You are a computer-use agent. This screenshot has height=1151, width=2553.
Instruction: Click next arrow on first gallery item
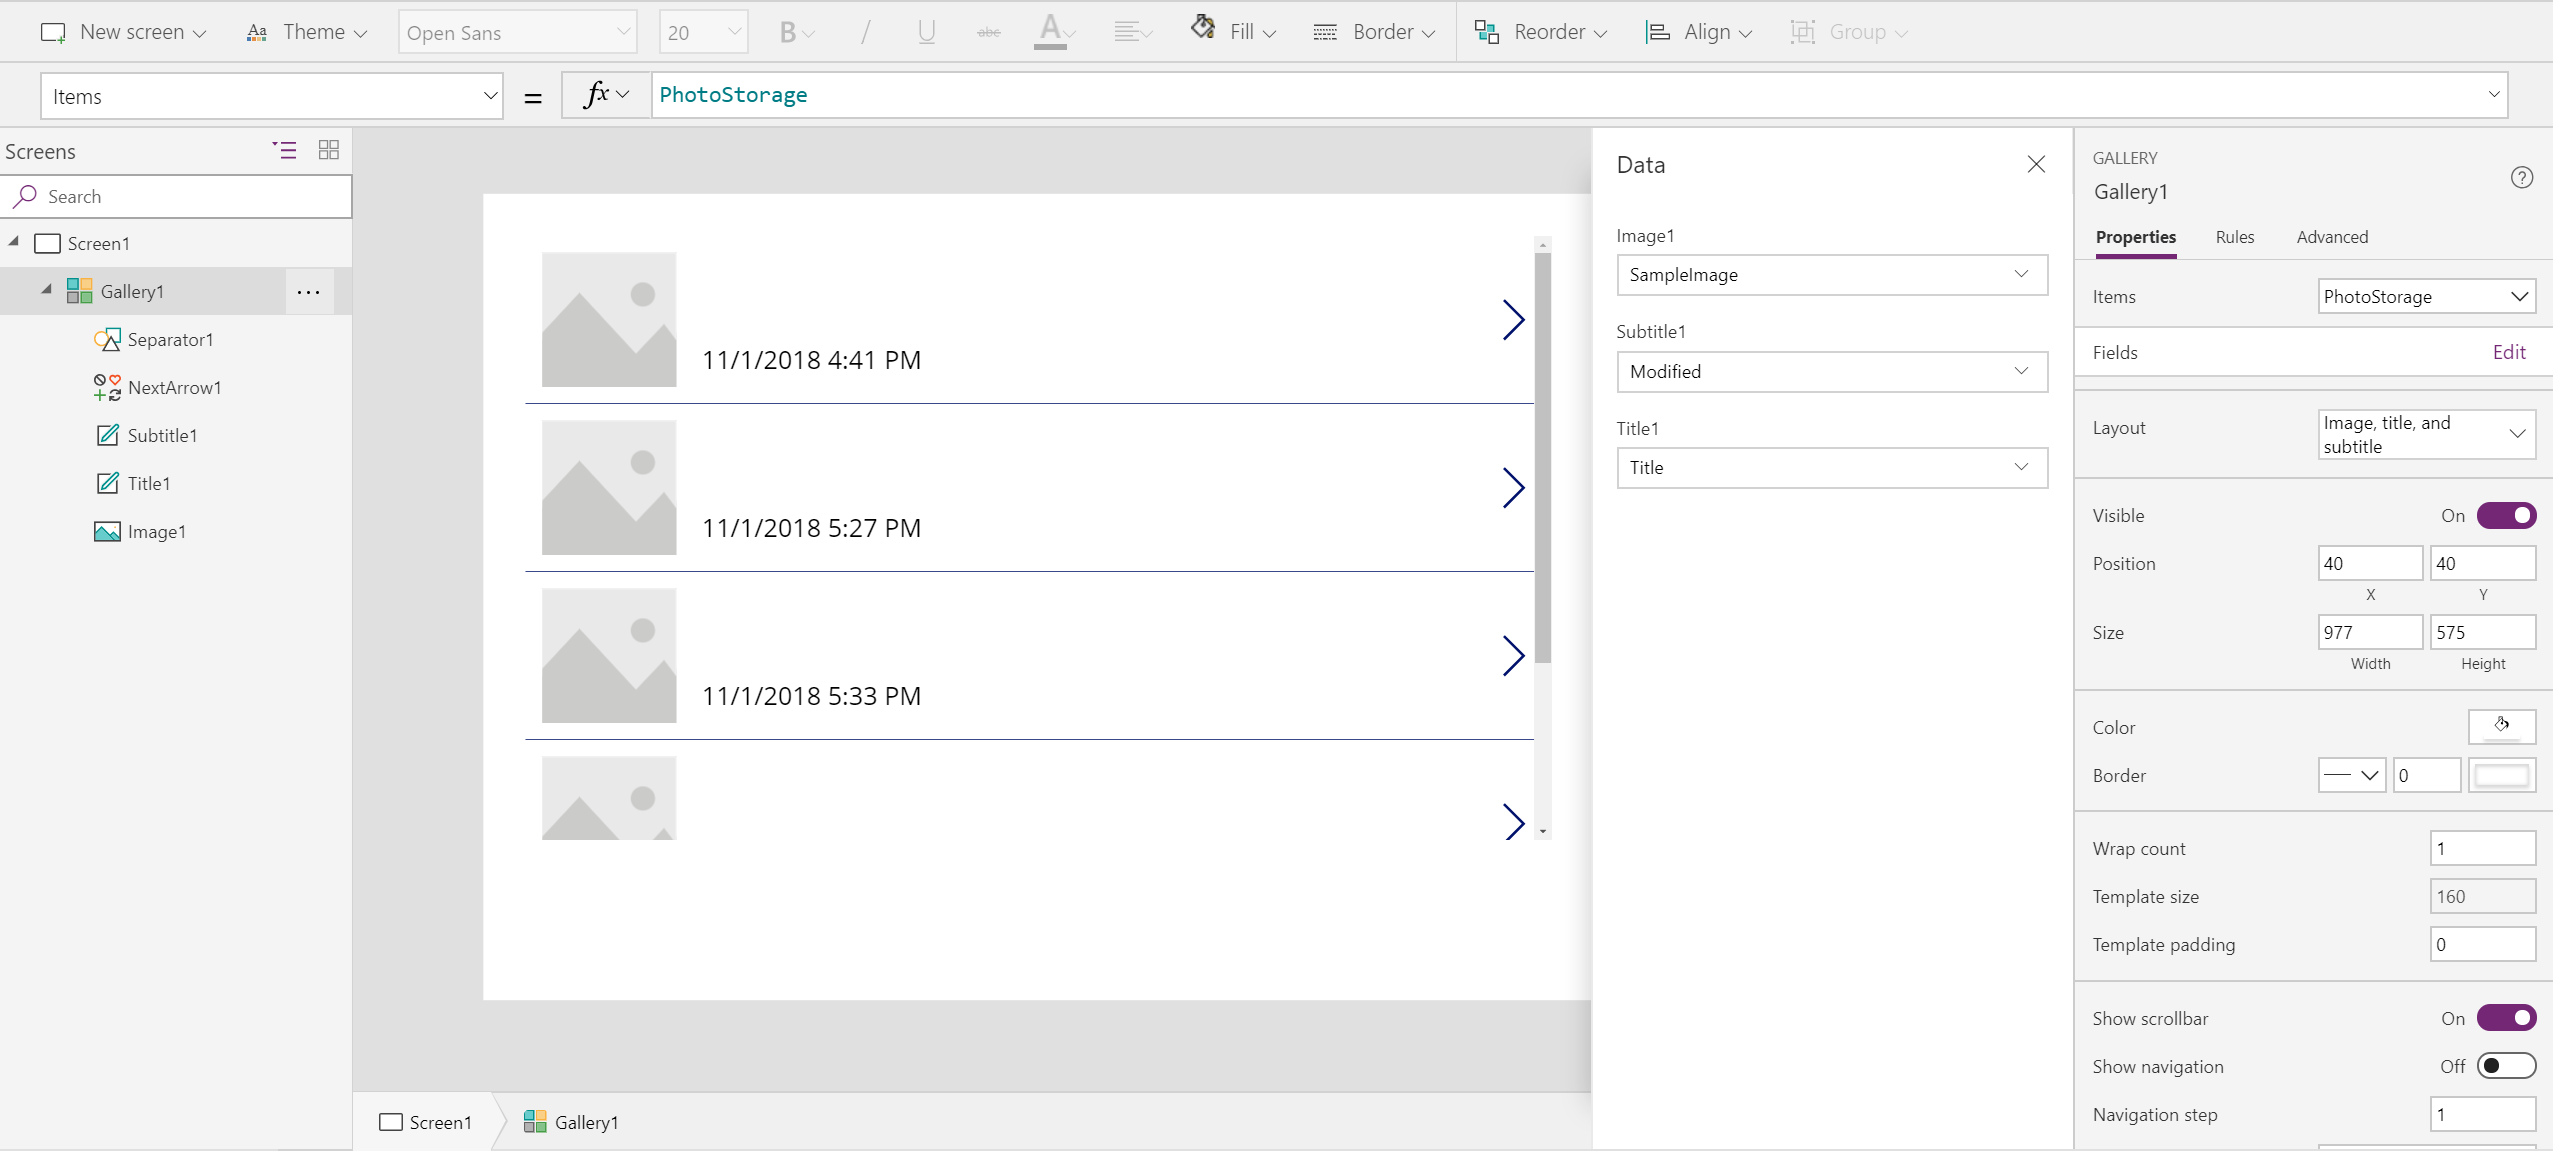1513,320
